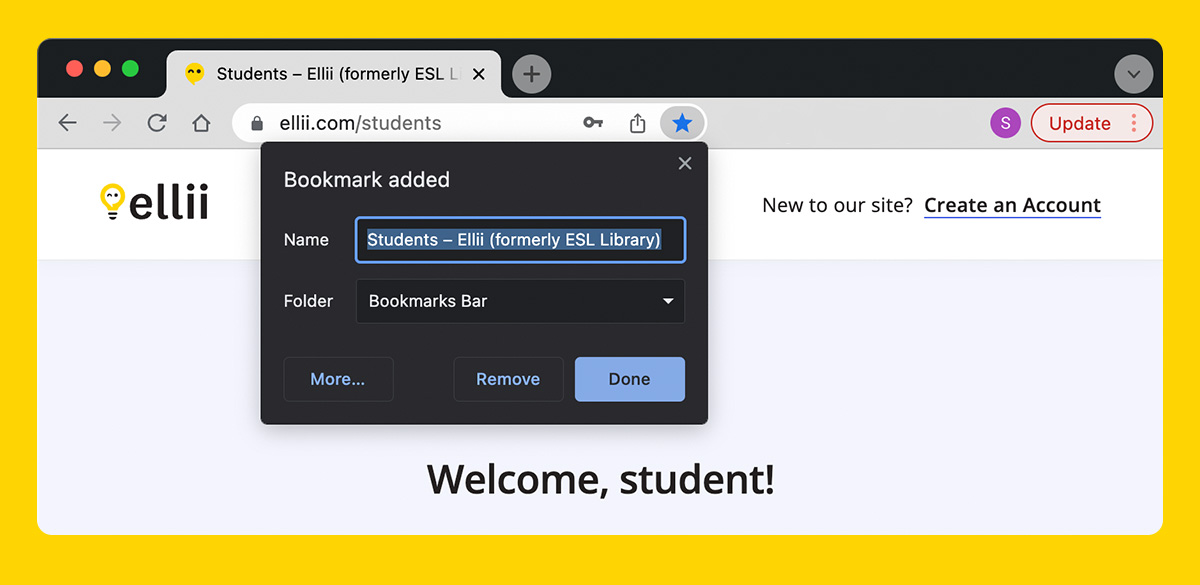
Task: Maximize window with green button
Action: coord(130,69)
